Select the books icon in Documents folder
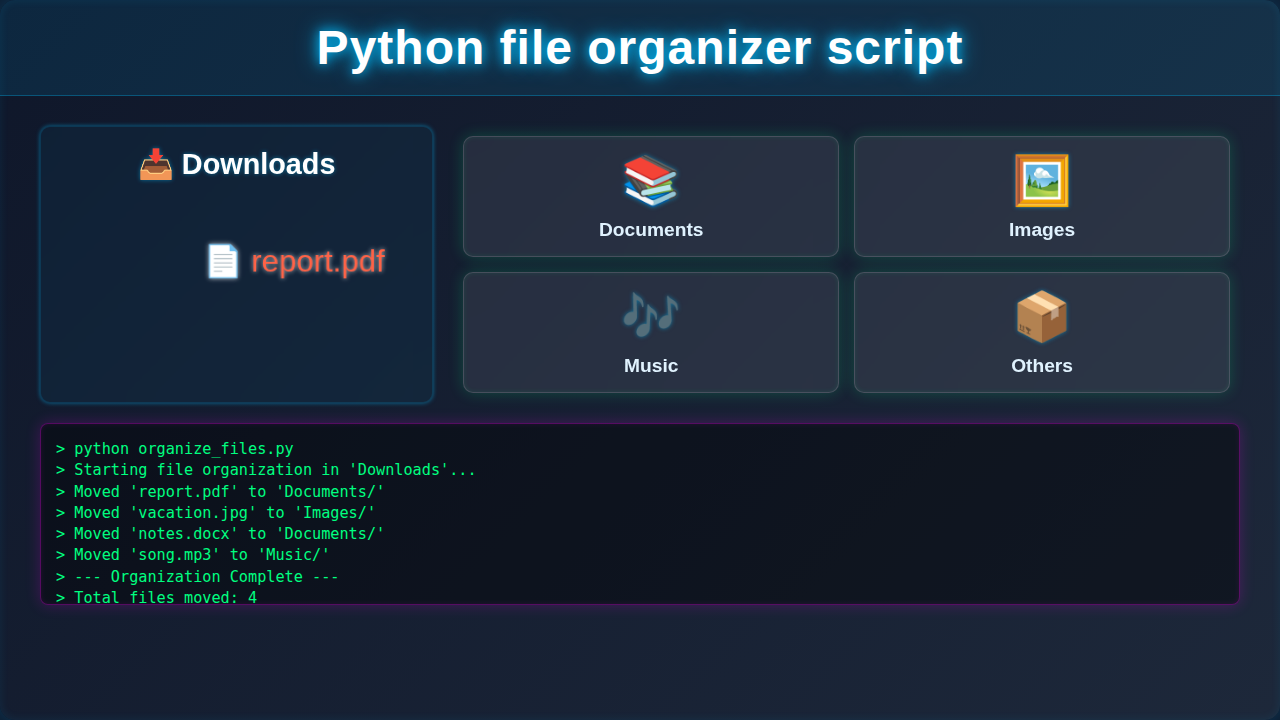Viewport: 1280px width, 720px height. pyautogui.click(x=651, y=180)
